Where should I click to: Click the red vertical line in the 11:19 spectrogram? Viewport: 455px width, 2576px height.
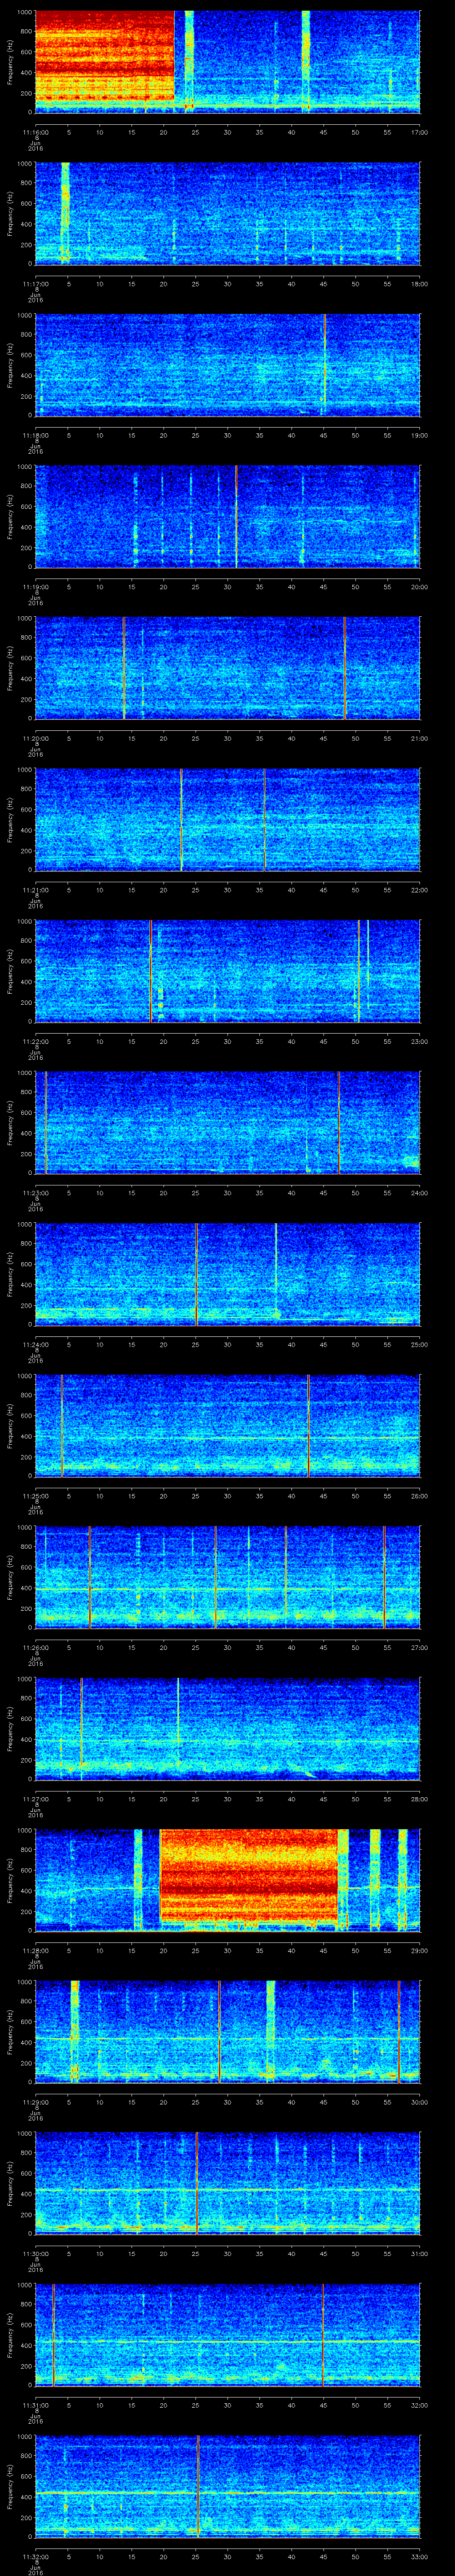[236, 516]
